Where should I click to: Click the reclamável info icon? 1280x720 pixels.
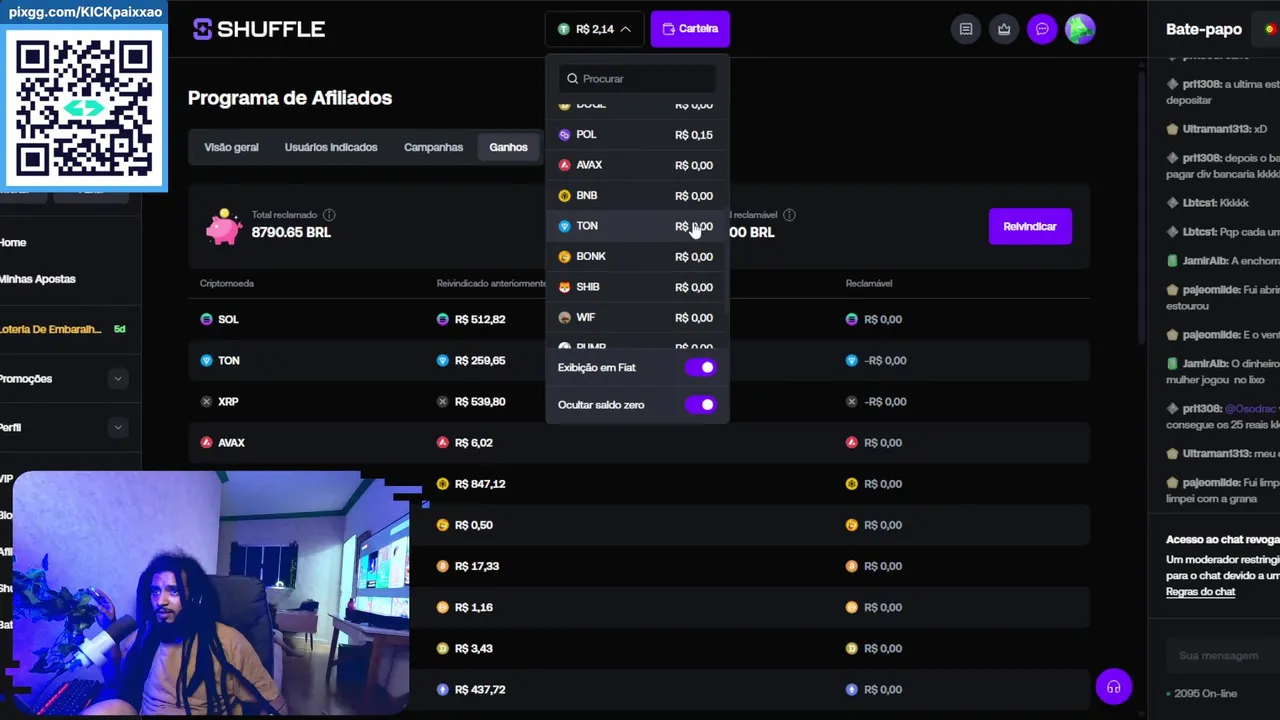(x=789, y=215)
